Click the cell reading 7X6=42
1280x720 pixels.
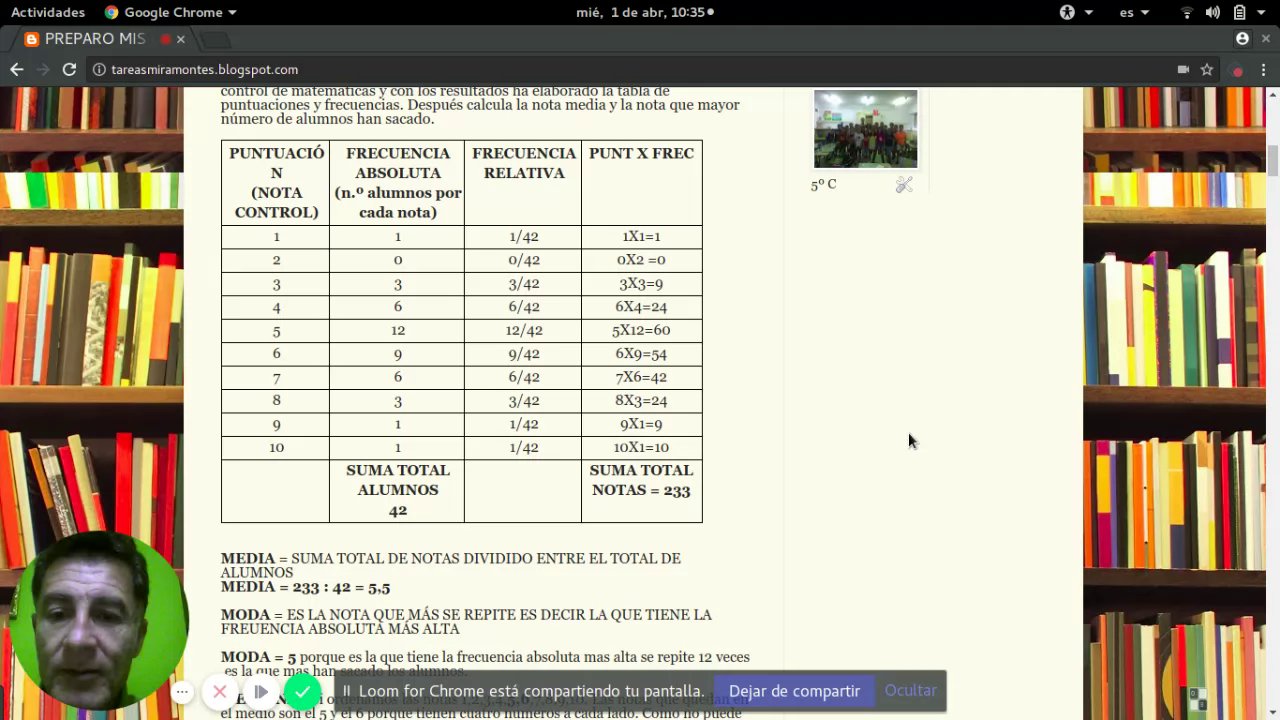tap(641, 377)
